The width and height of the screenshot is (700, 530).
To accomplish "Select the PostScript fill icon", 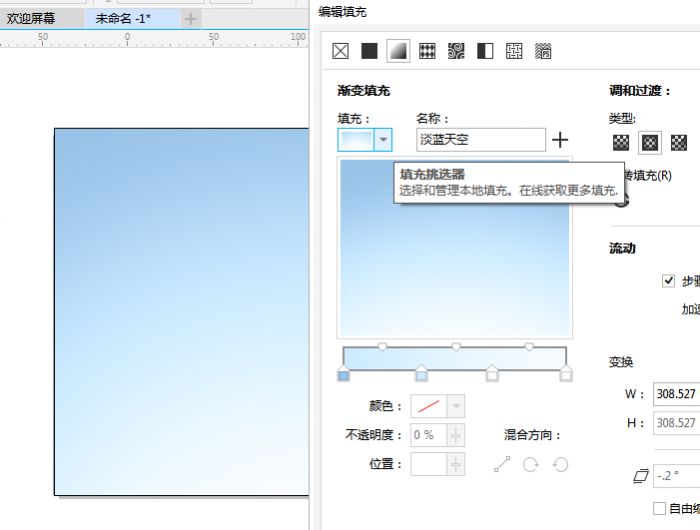I will click(543, 51).
